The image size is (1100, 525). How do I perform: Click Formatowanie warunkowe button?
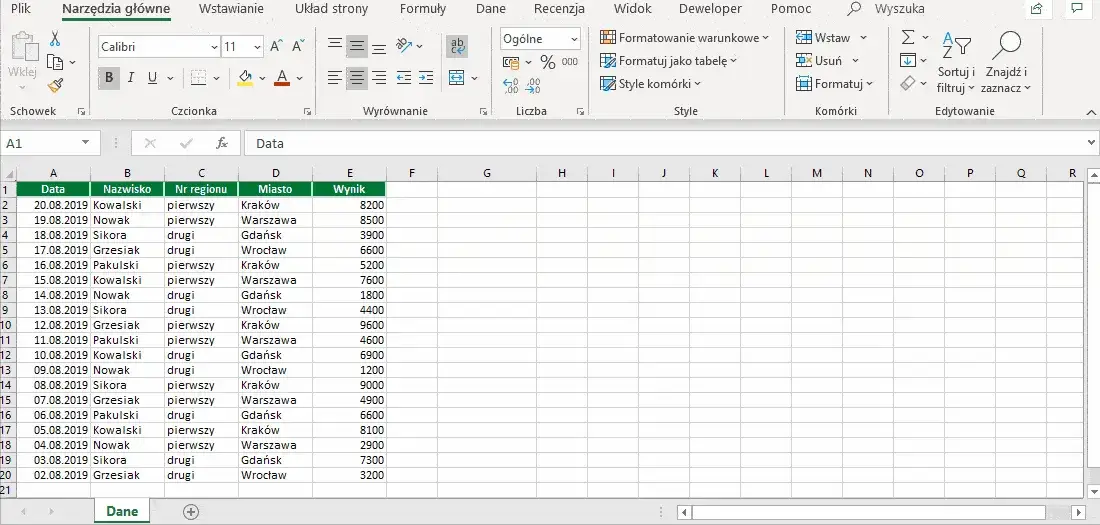[684, 38]
